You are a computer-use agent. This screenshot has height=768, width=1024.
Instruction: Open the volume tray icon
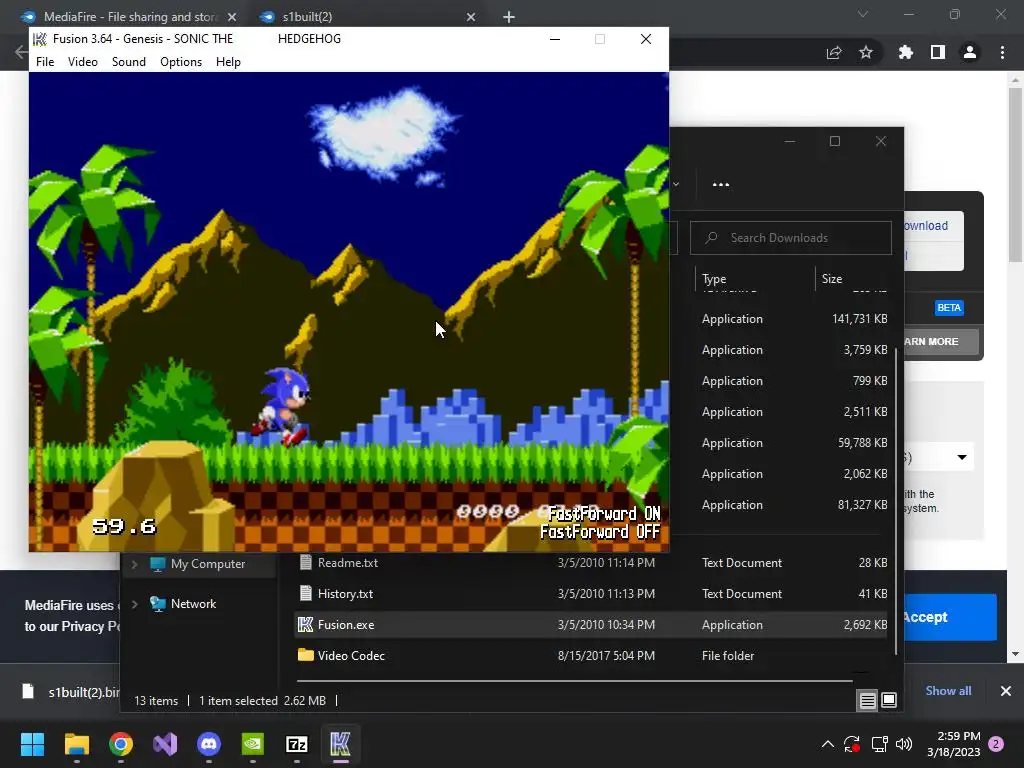904,744
